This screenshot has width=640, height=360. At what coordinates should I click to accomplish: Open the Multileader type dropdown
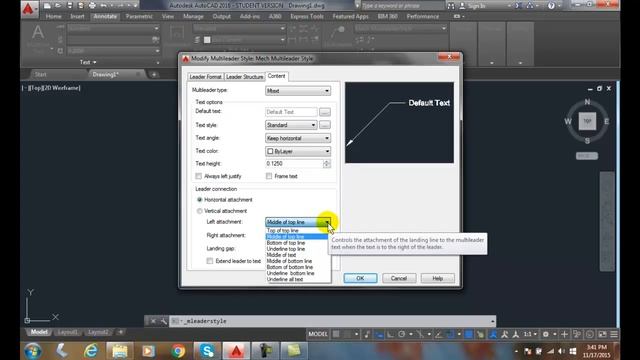point(298,91)
